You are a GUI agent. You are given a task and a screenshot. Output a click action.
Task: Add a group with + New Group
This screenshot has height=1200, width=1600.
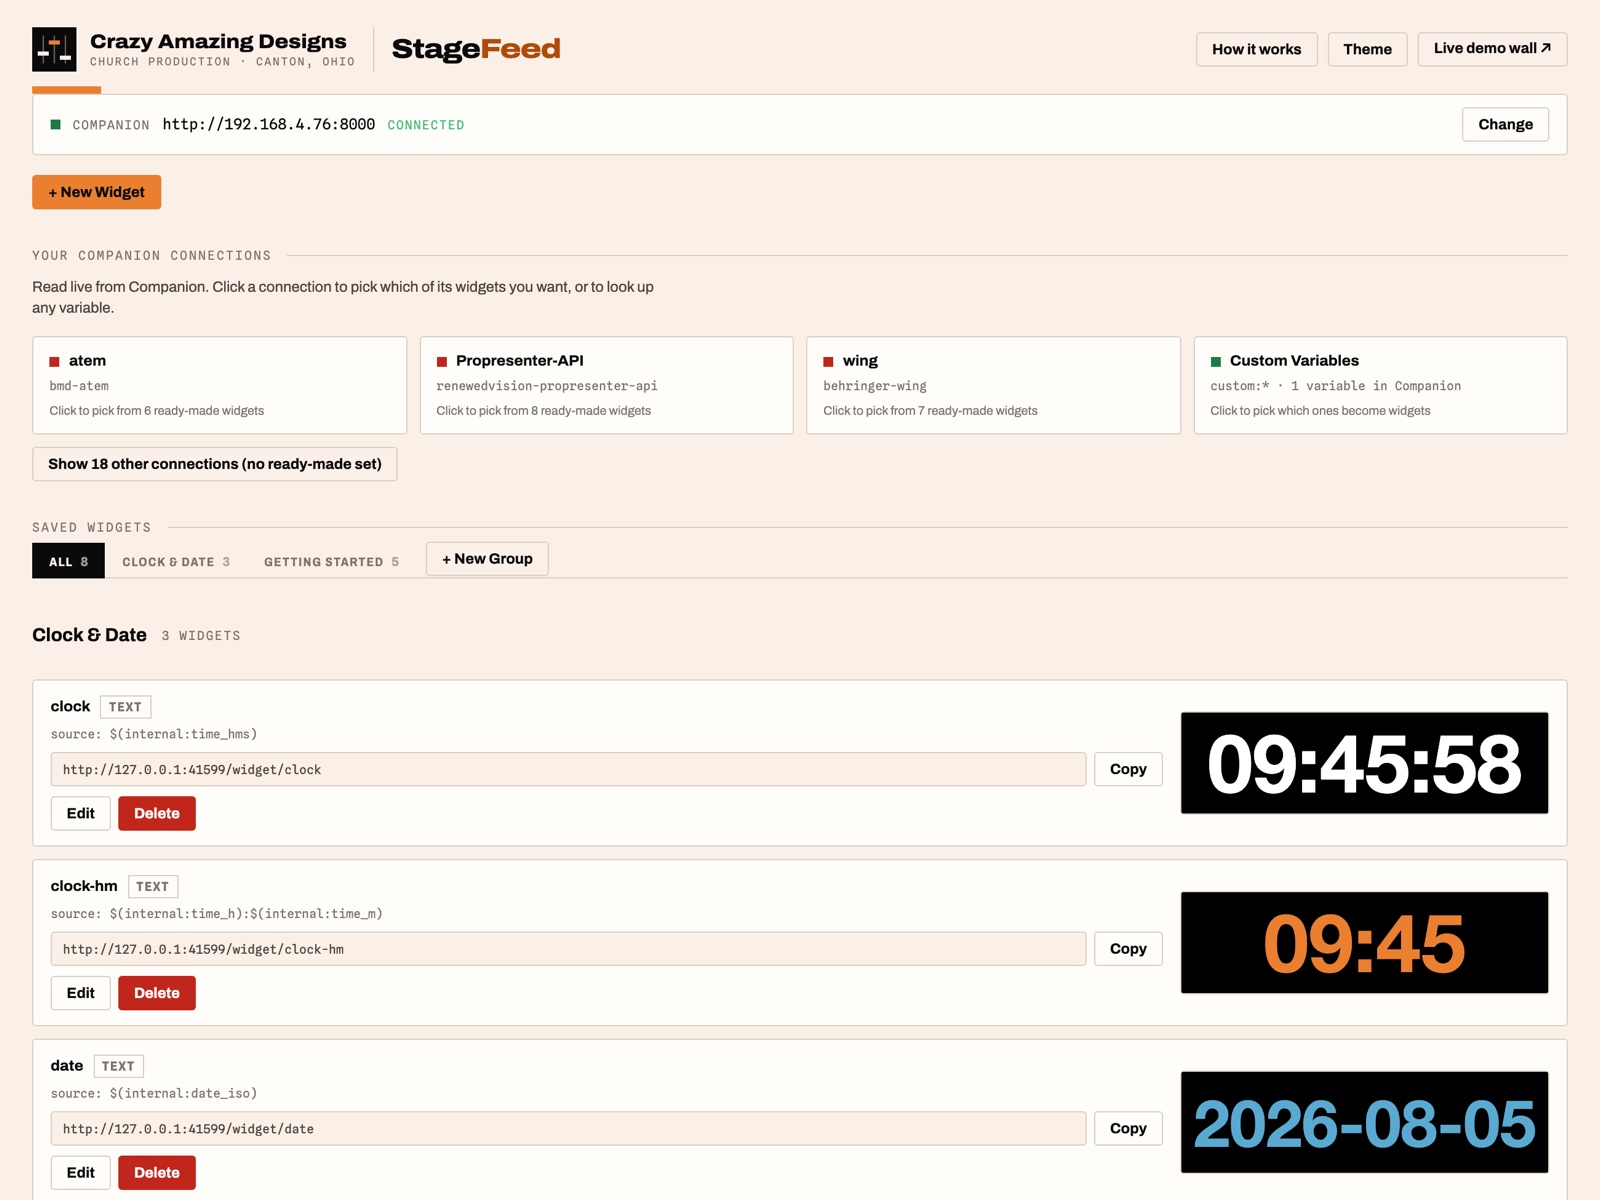[x=487, y=559]
